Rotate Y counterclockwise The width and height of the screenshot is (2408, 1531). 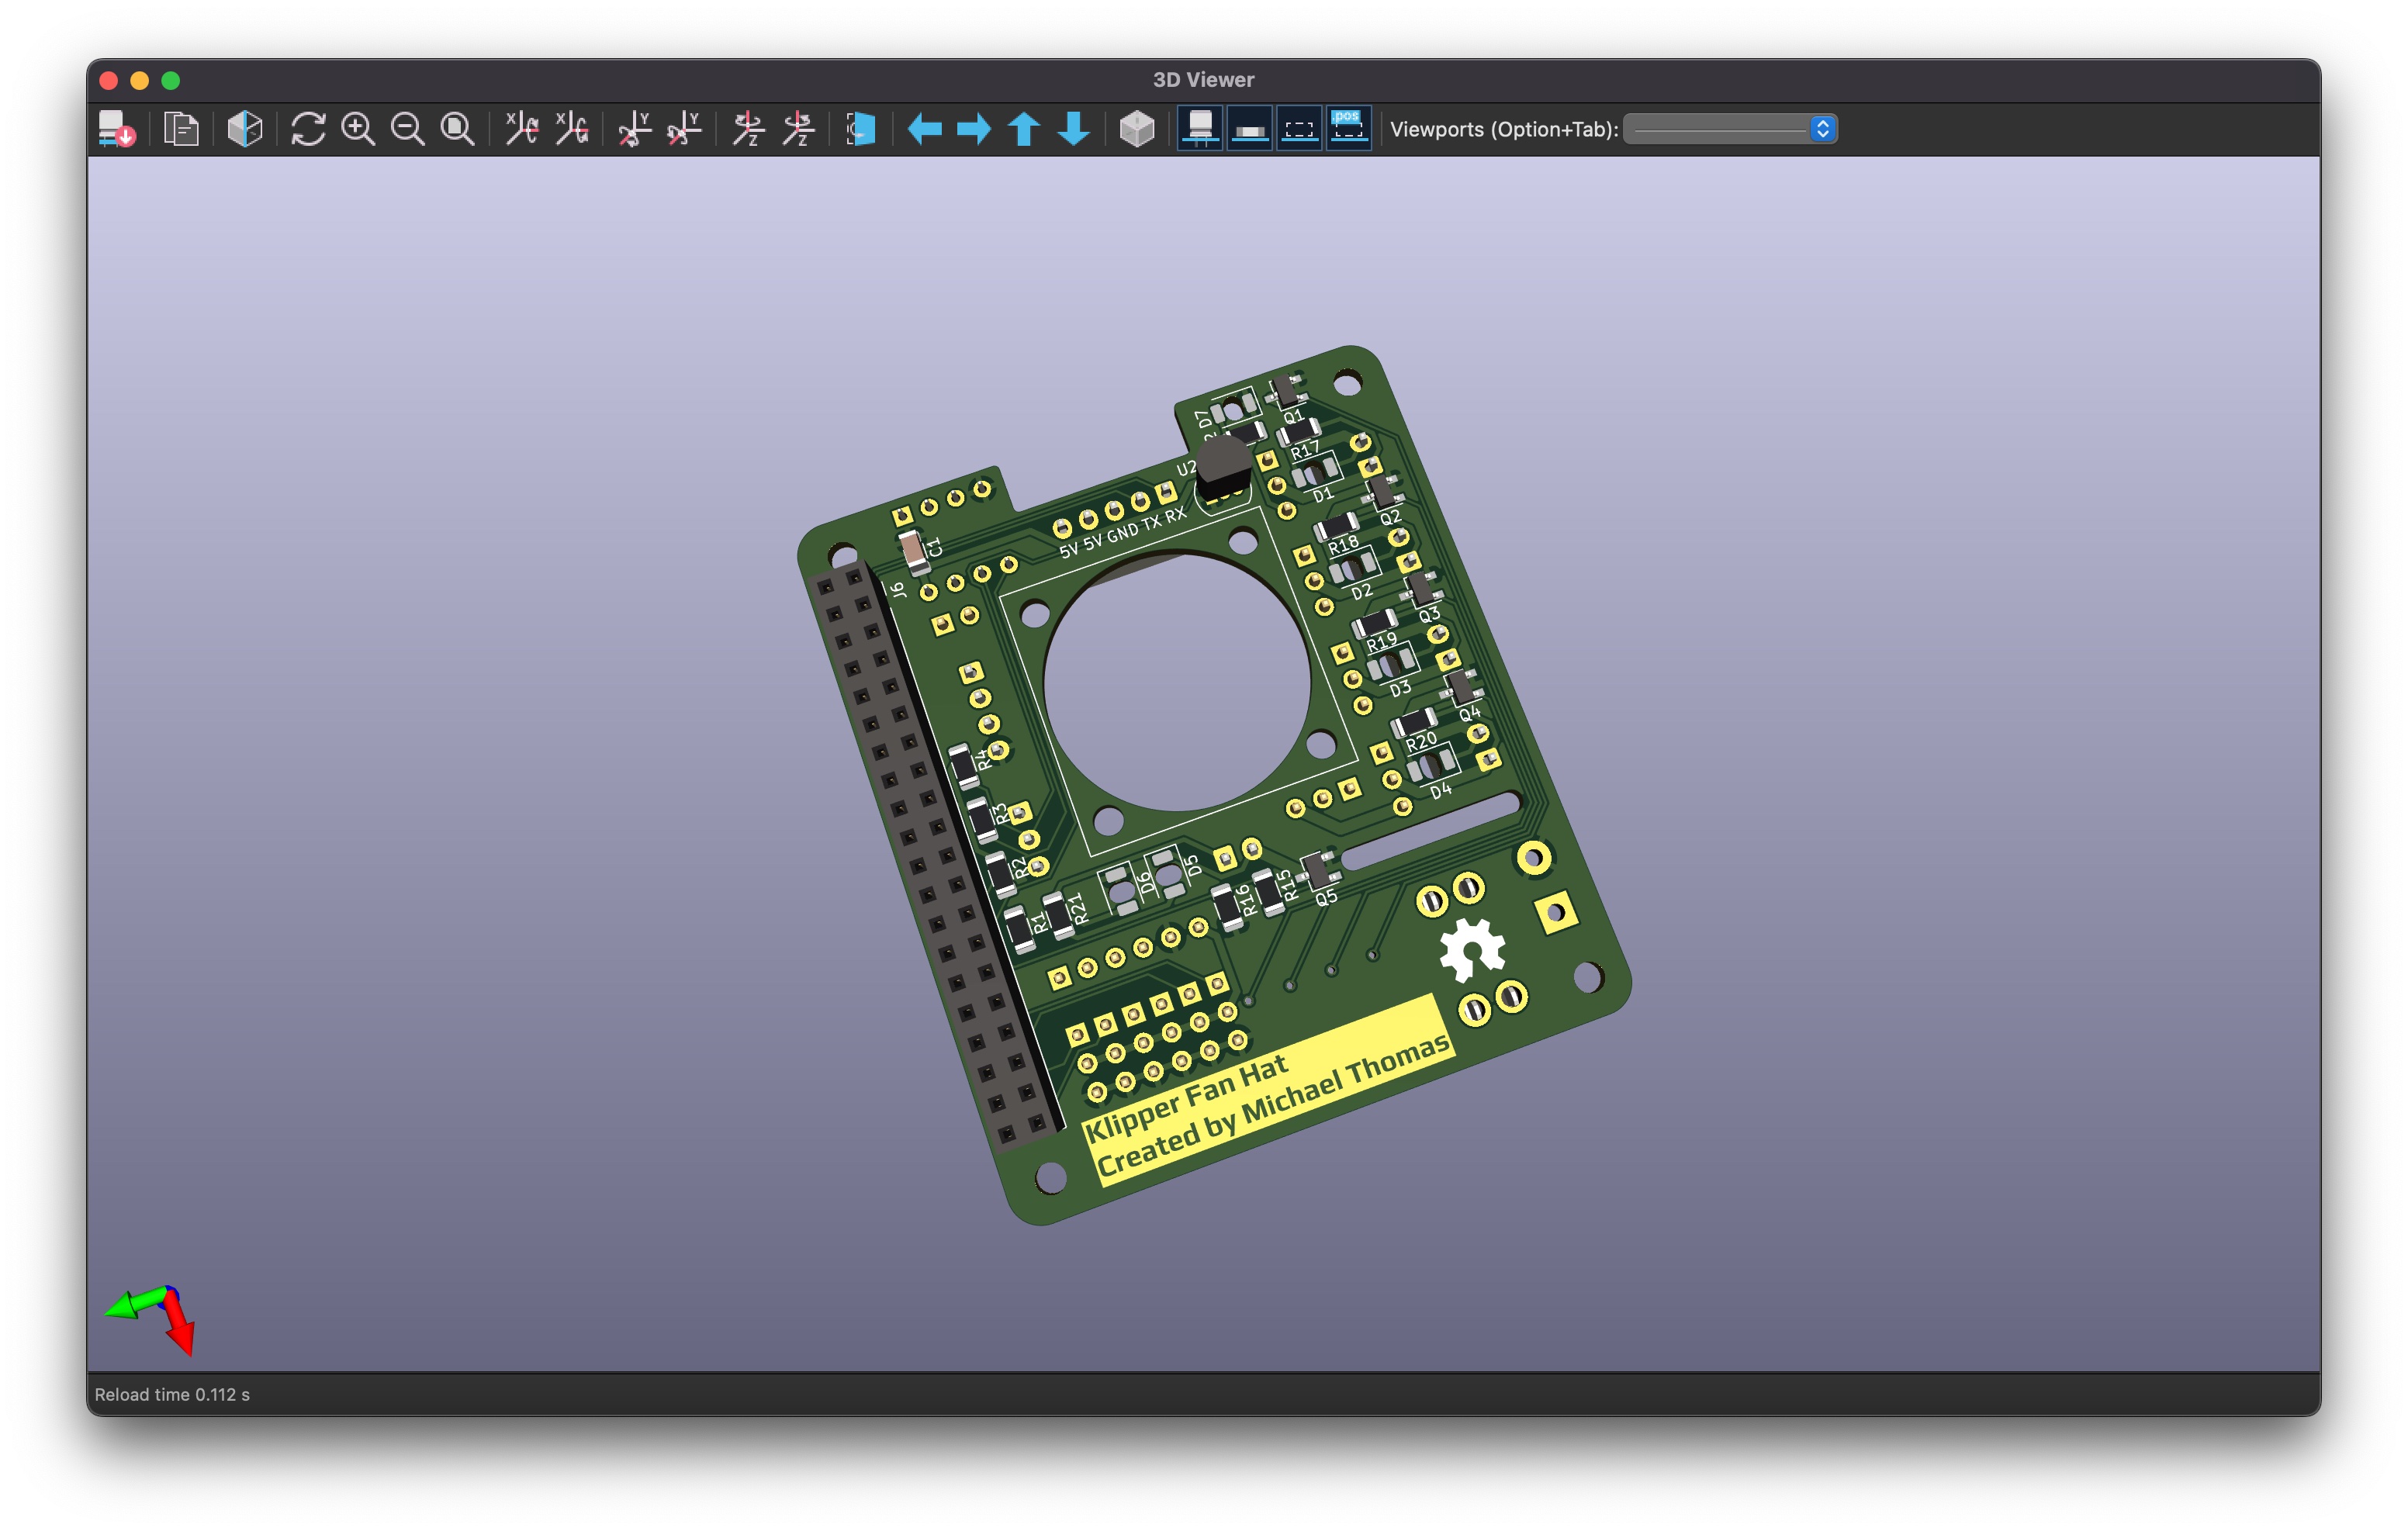[685, 129]
